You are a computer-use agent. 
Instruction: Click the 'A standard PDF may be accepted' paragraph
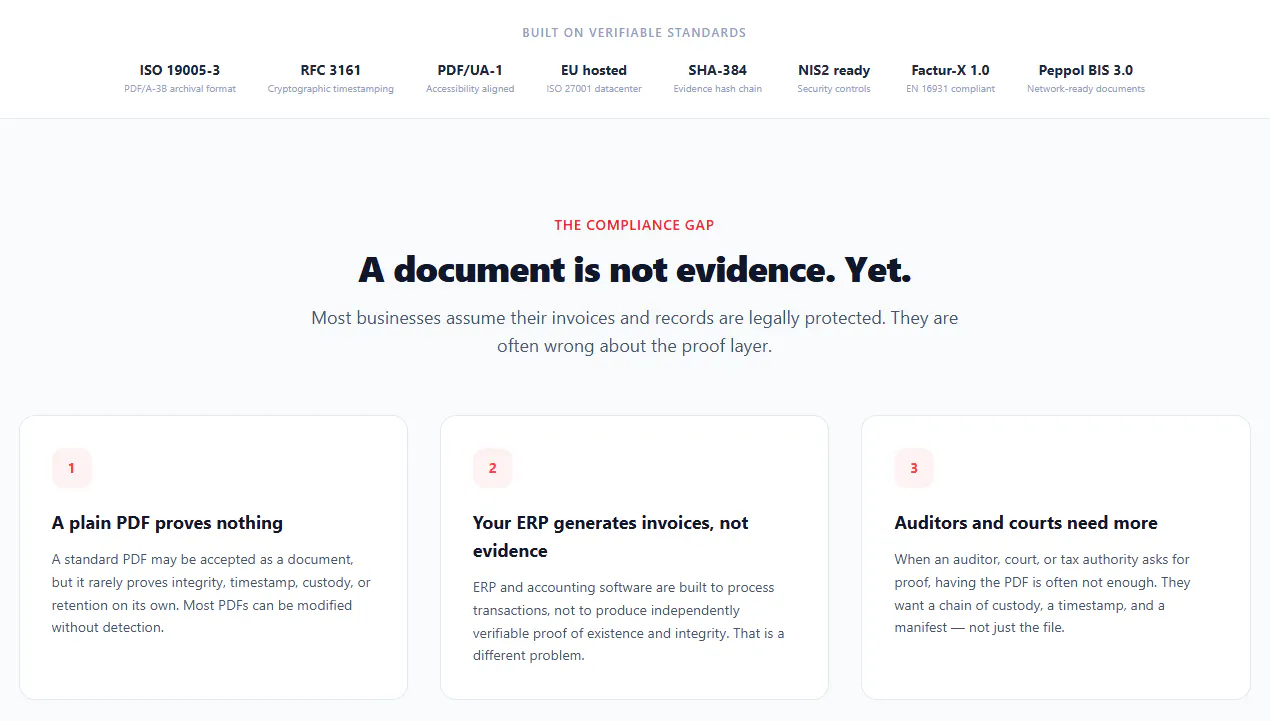211,594
